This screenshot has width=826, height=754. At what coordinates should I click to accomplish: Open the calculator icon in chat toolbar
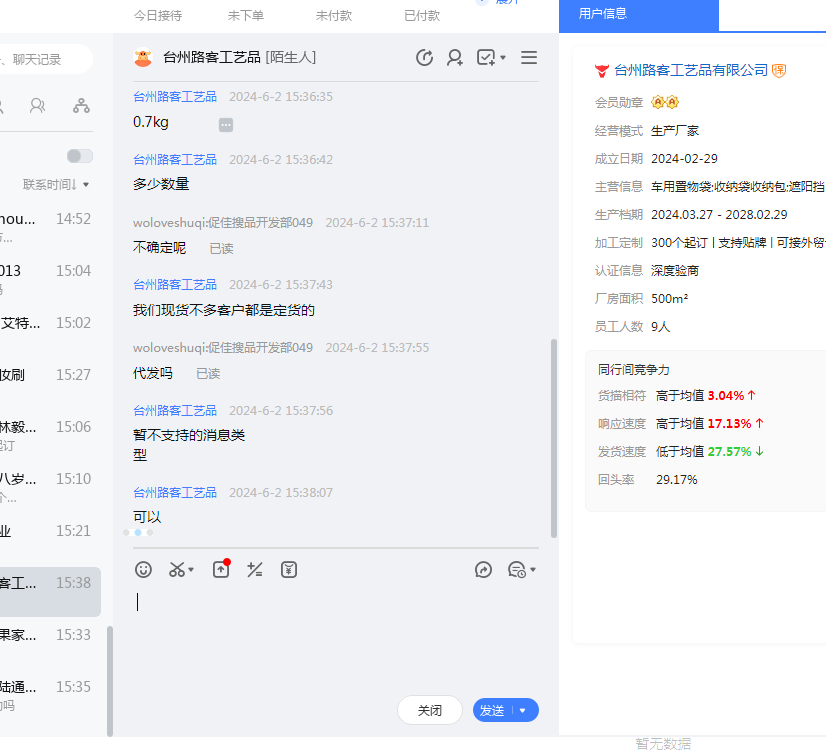(x=255, y=570)
